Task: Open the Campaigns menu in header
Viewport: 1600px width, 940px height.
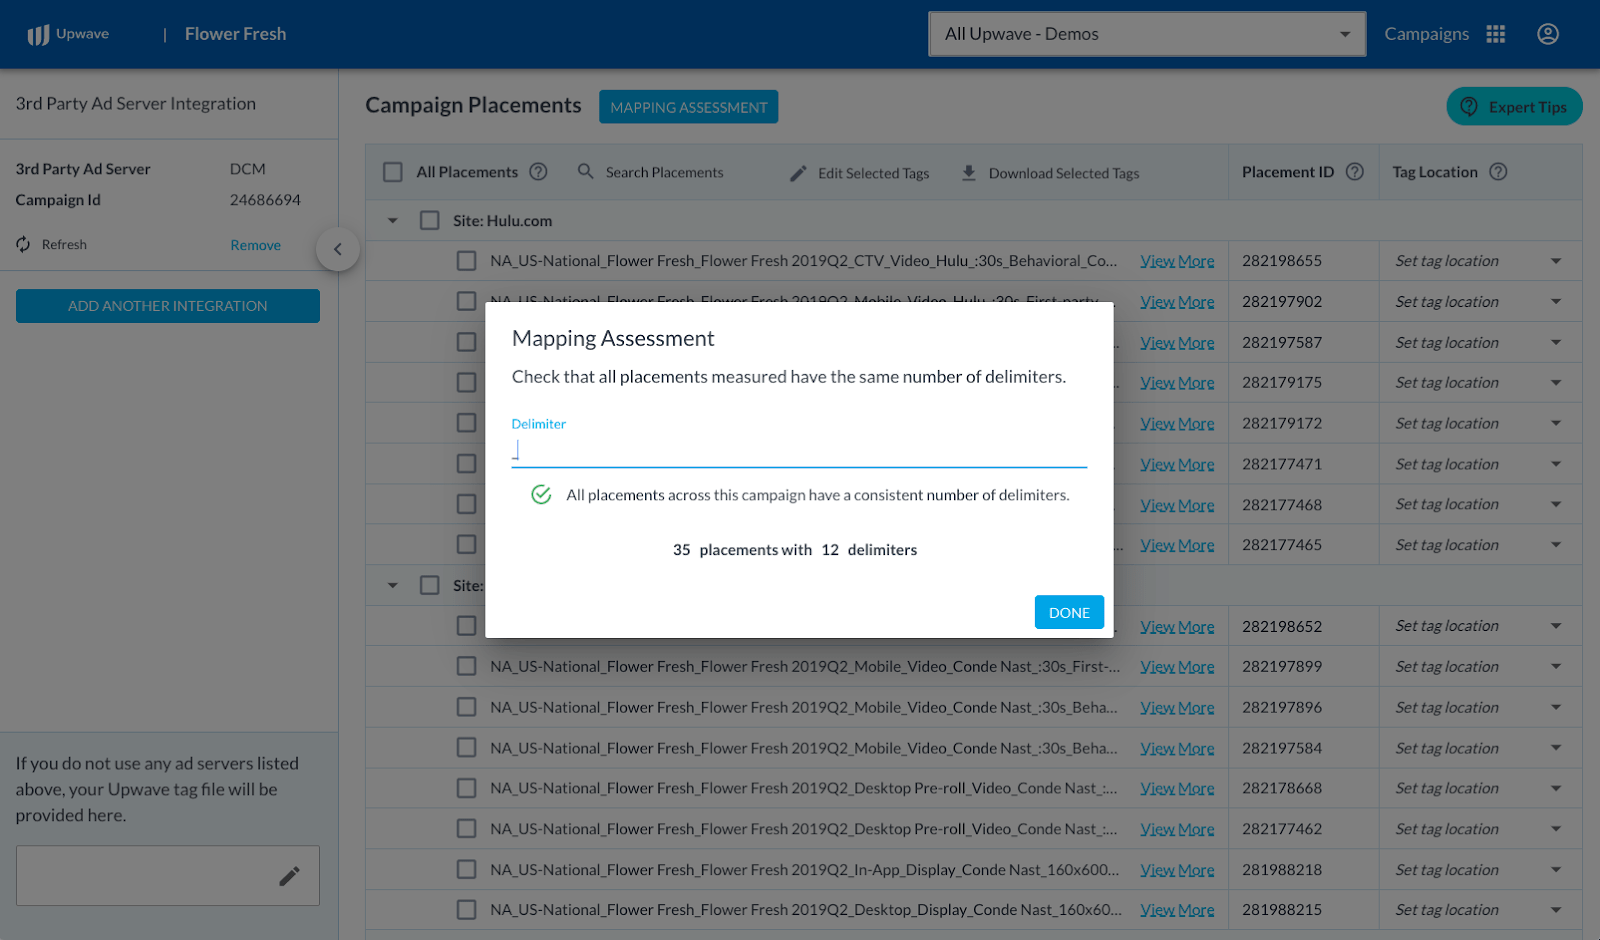Action: click(x=1426, y=34)
